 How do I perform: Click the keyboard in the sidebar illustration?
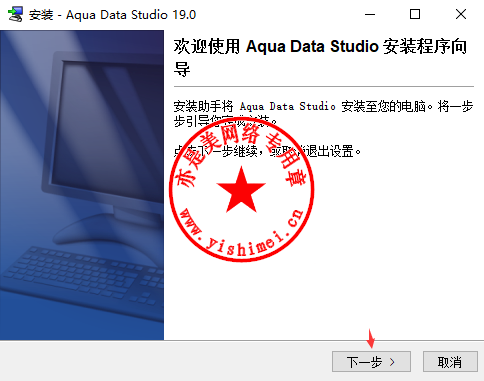(83, 277)
